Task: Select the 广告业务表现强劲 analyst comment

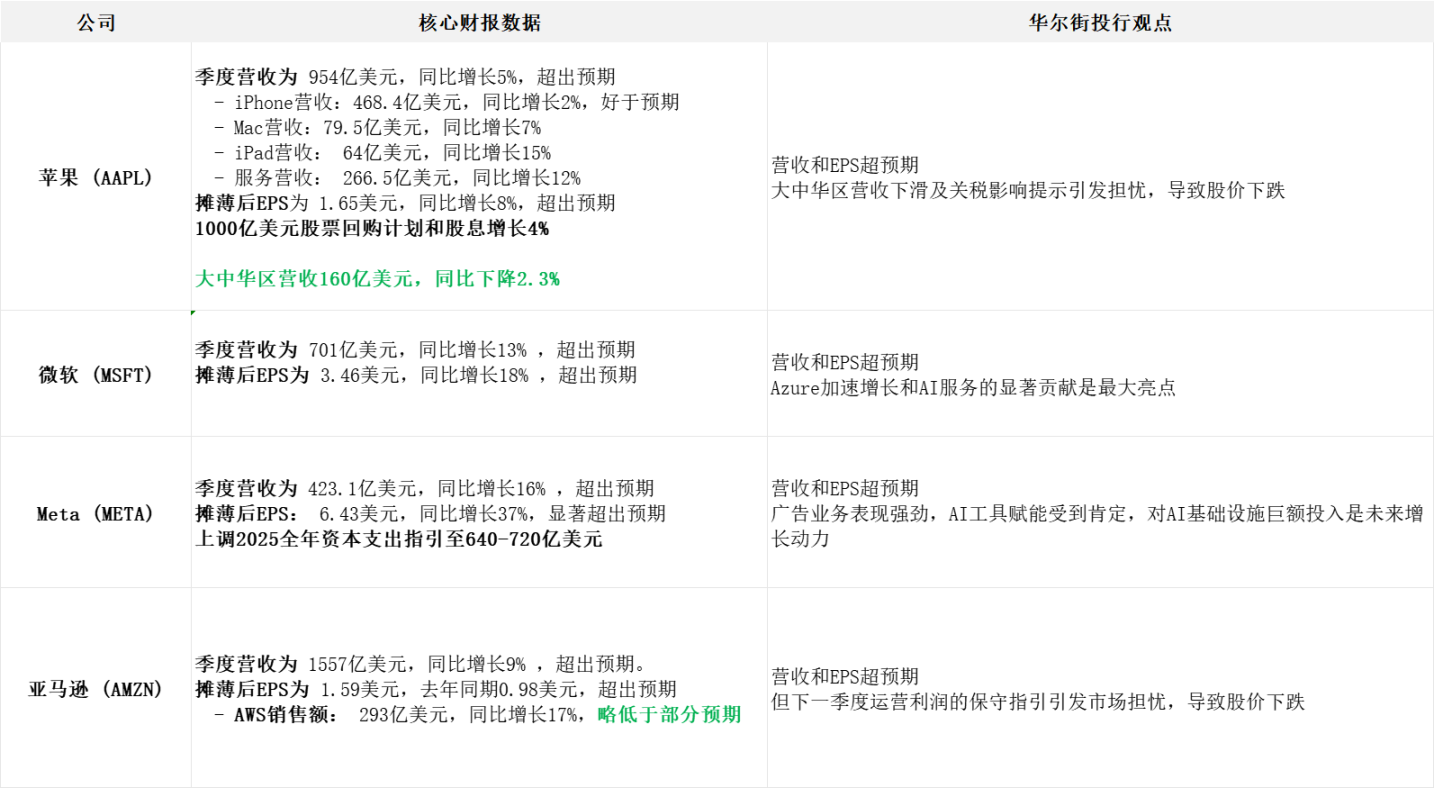Action: point(1097,526)
